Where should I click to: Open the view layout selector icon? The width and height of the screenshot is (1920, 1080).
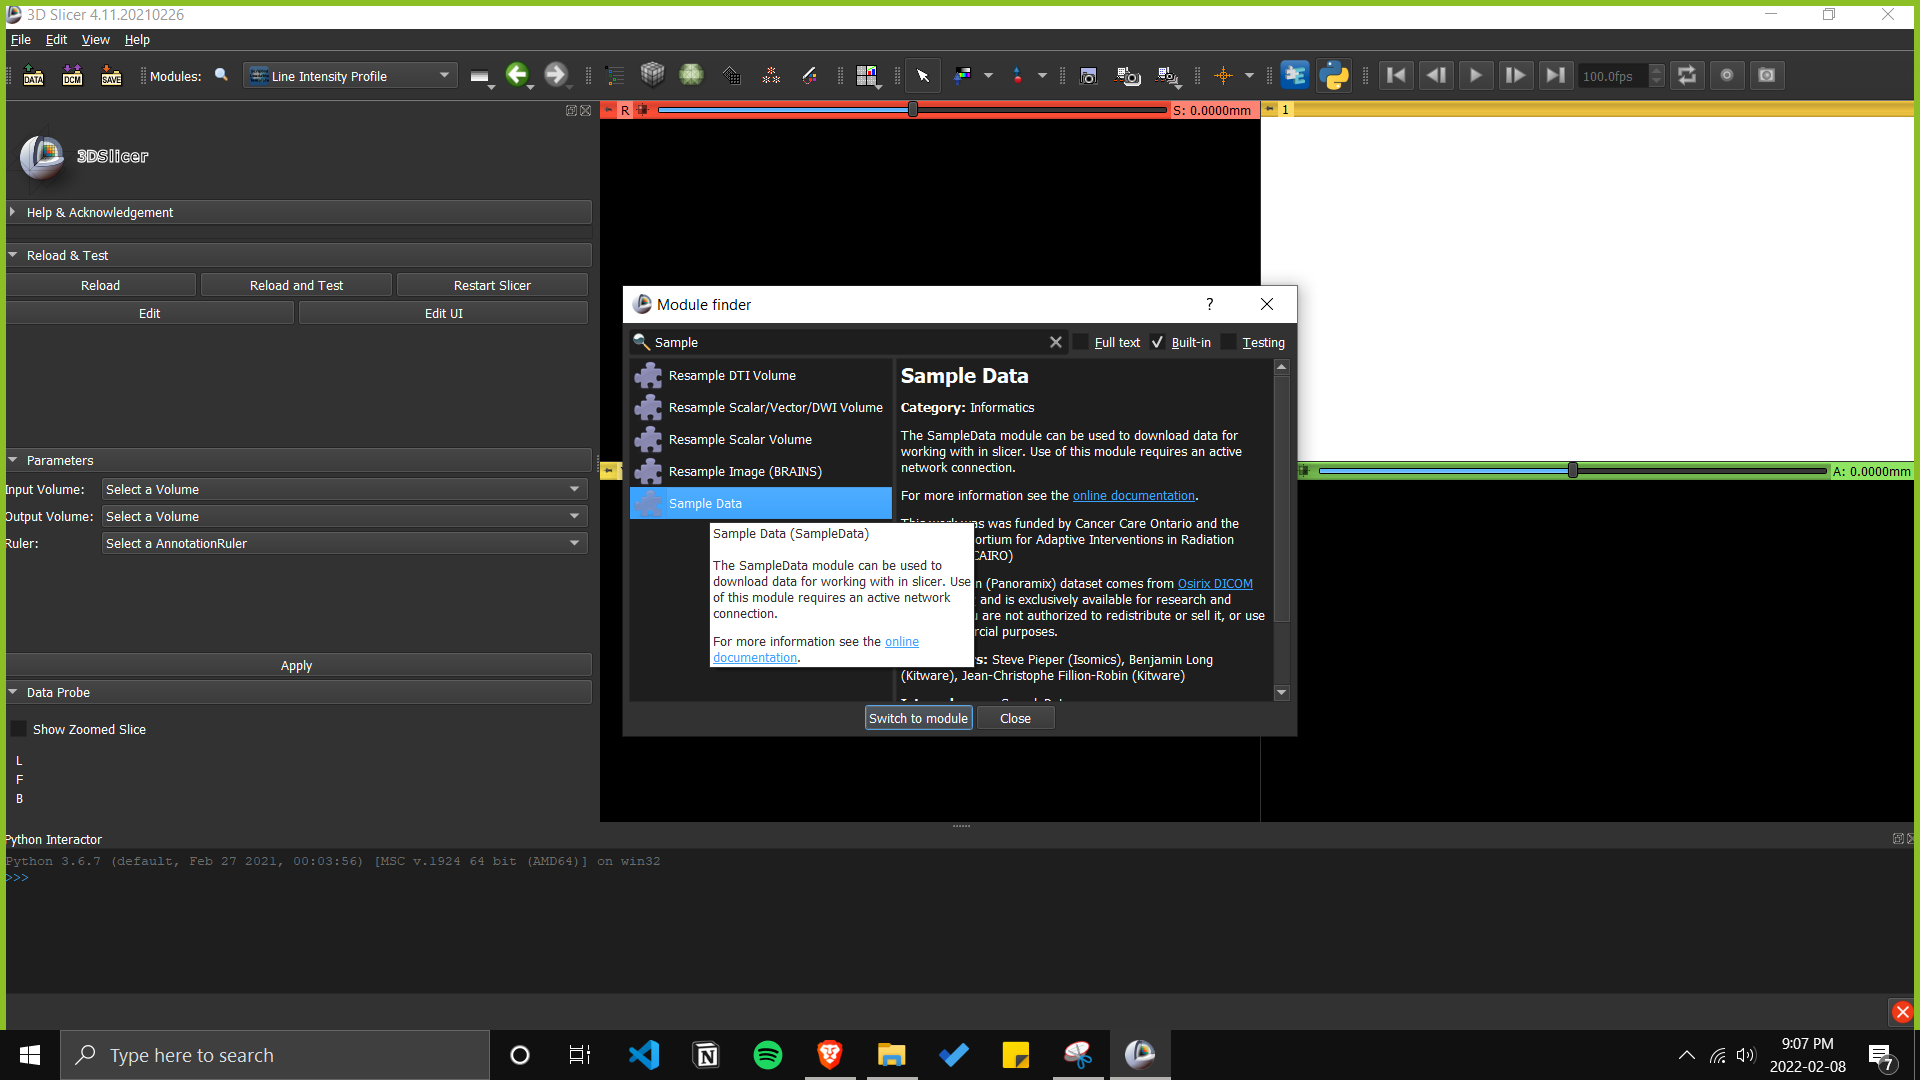(866, 76)
